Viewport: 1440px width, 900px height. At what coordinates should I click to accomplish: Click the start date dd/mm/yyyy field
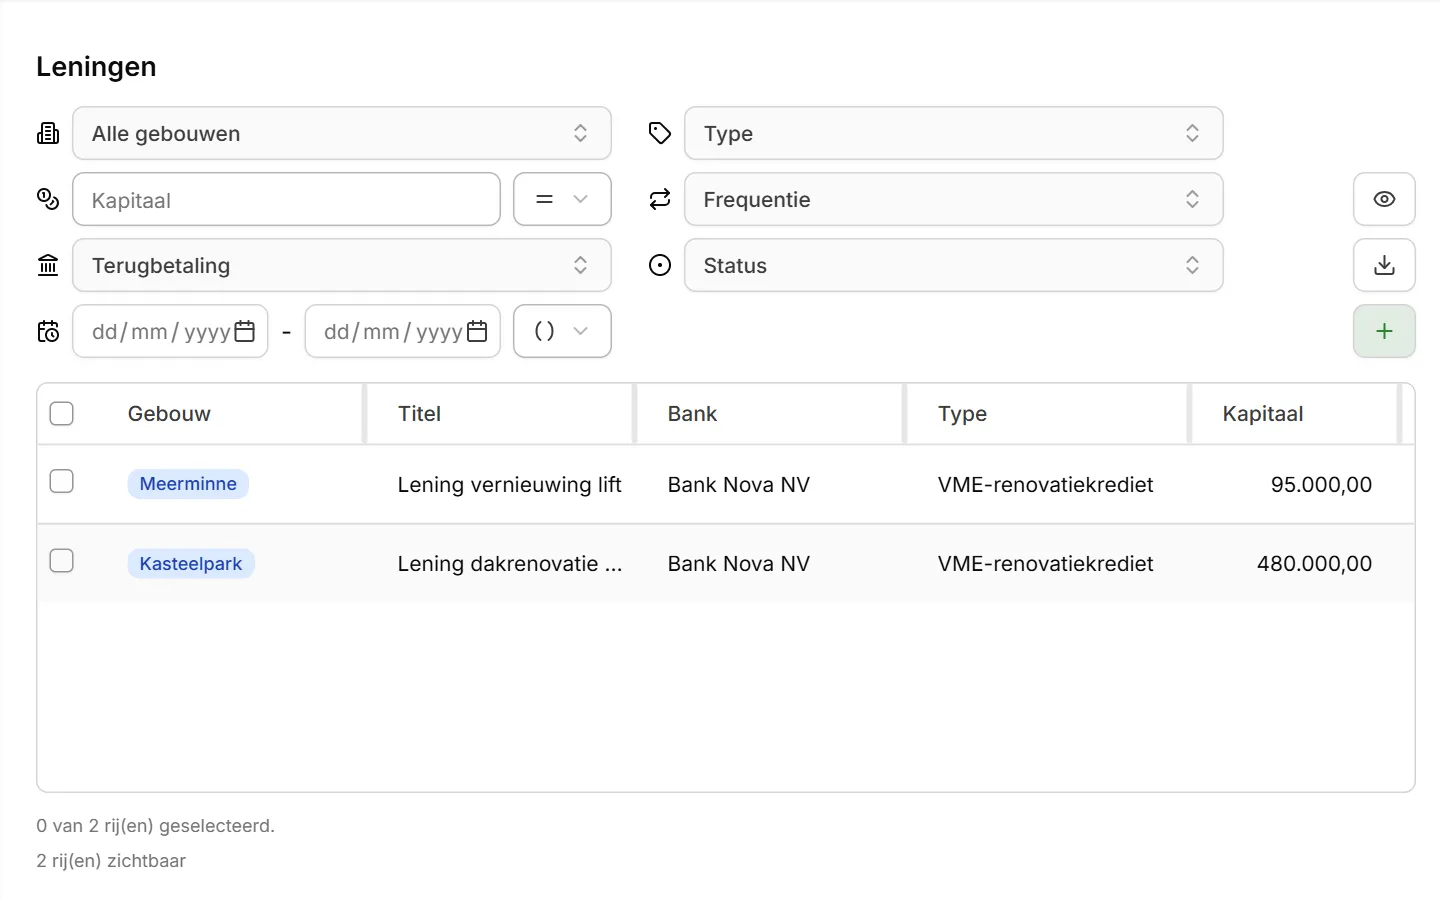[170, 331]
